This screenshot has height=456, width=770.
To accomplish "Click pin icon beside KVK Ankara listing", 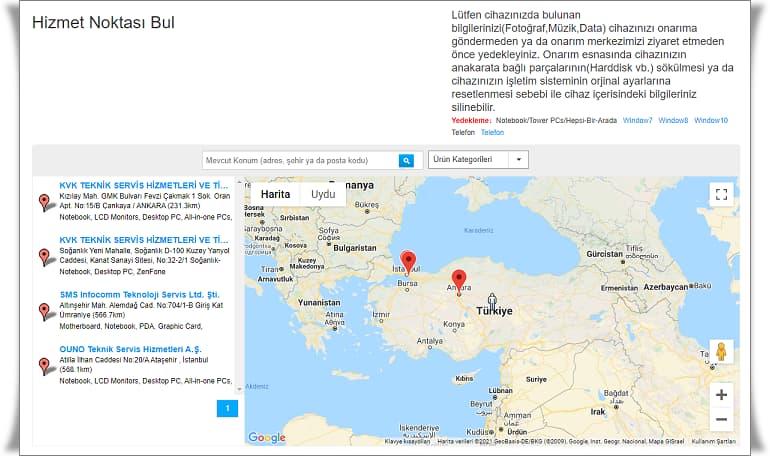I will pyautogui.click(x=45, y=202).
